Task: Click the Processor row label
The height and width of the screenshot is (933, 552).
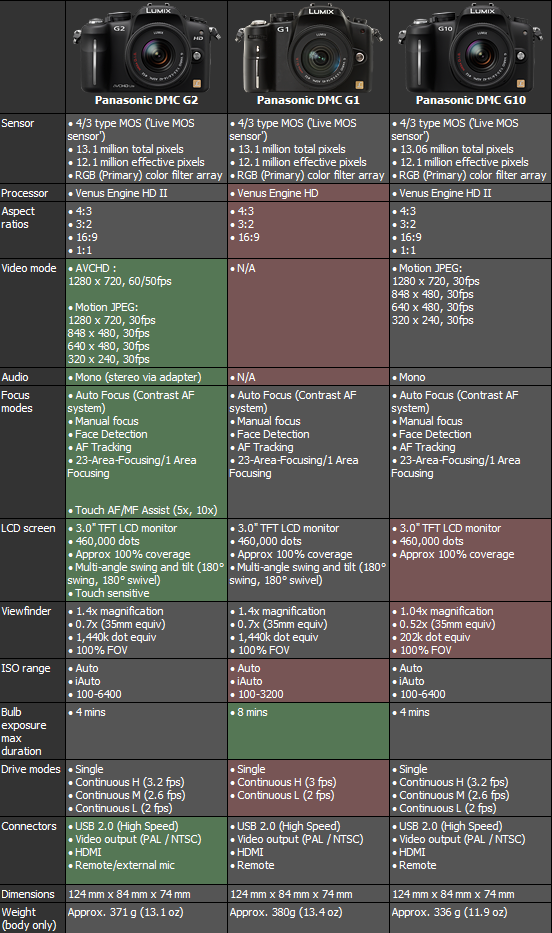Action: pyautogui.click(x=24, y=193)
